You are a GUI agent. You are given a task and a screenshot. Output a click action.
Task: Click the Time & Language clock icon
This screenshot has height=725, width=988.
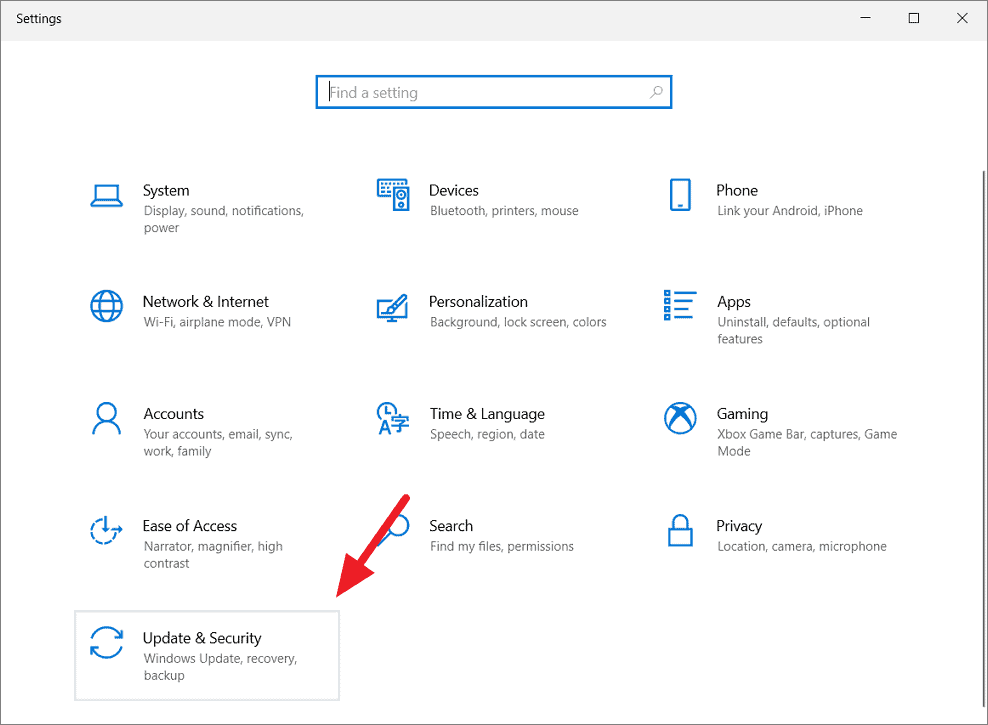point(393,419)
